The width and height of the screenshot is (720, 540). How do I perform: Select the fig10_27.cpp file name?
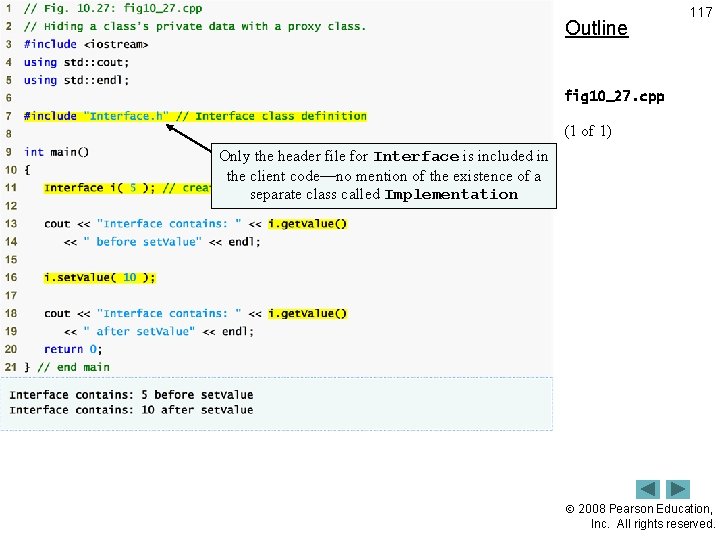[614, 96]
